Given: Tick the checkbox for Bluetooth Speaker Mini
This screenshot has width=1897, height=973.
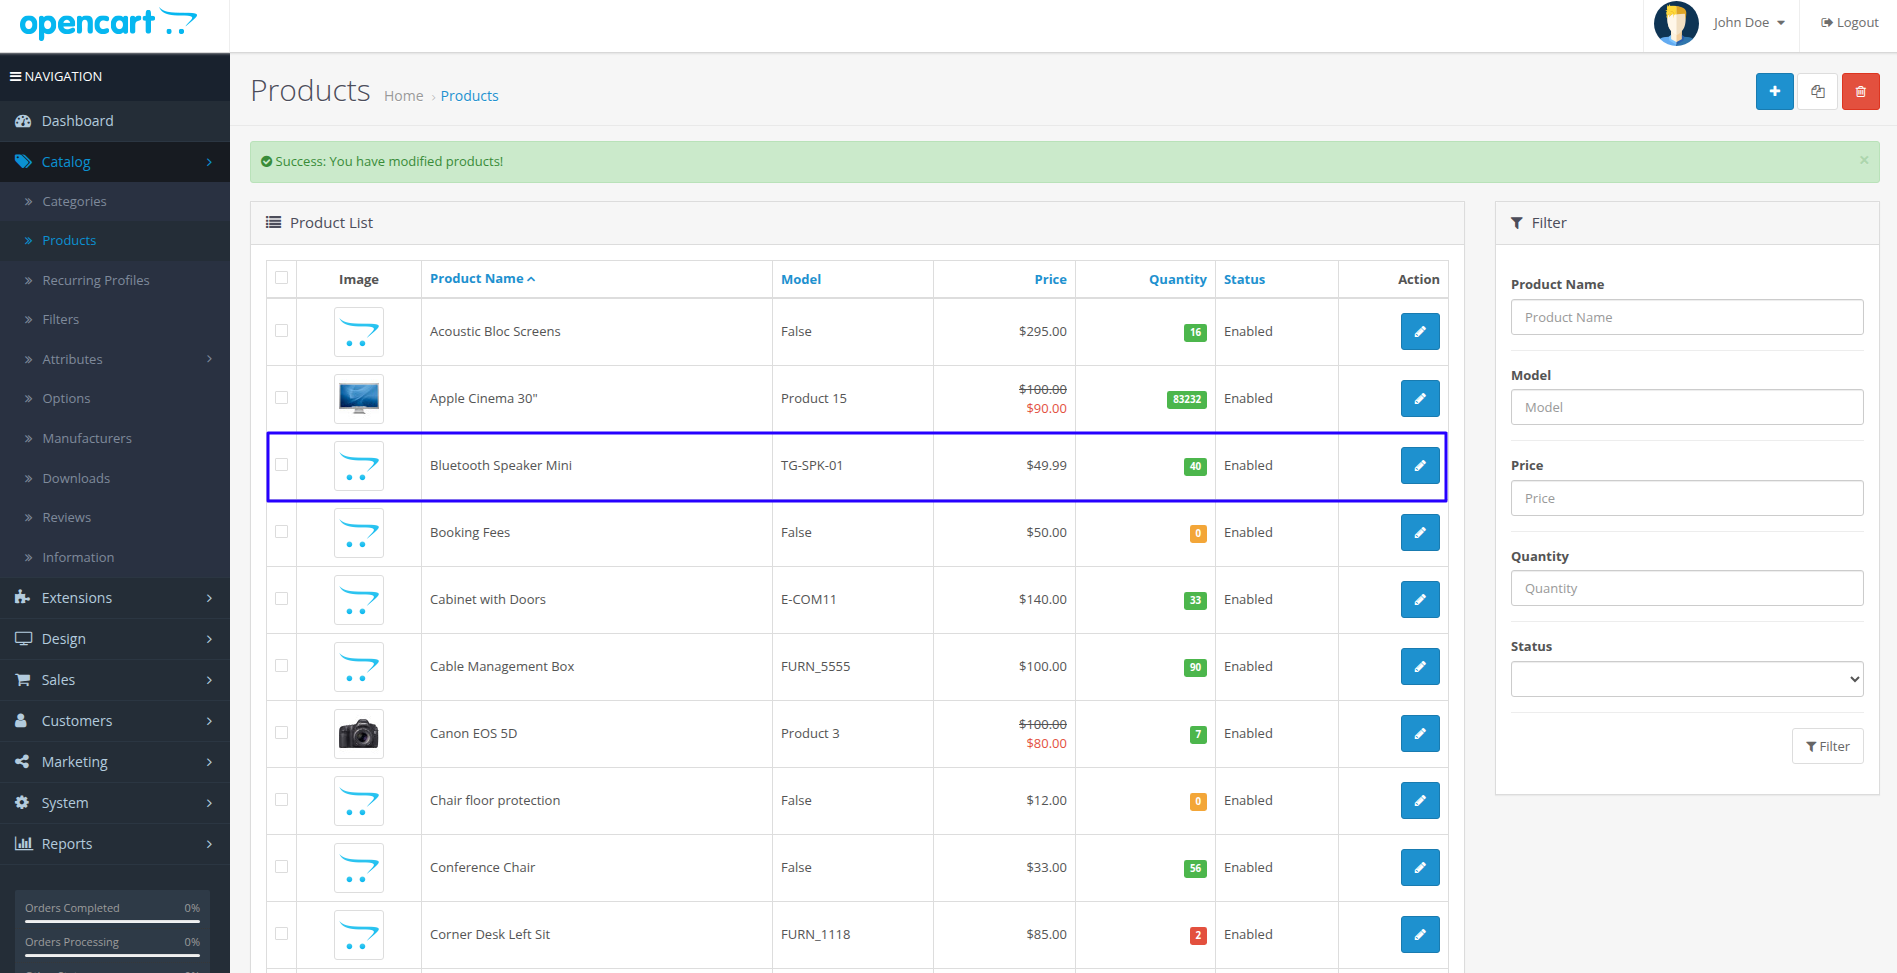Looking at the screenshot, I should coord(281,464).
